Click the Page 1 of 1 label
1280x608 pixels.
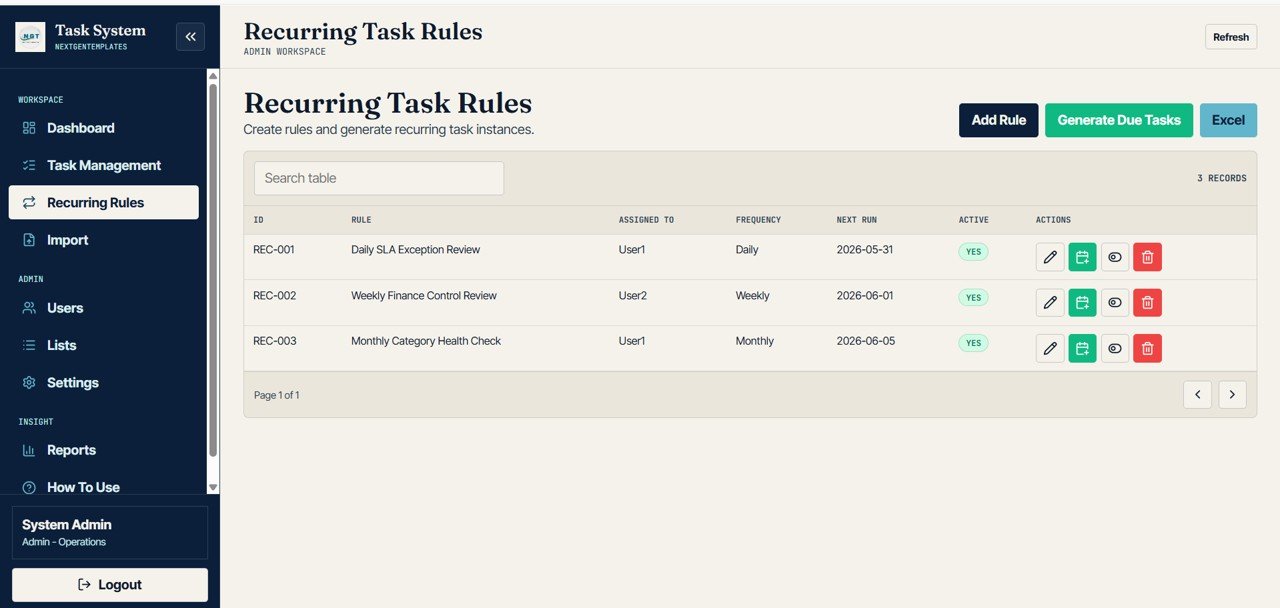277,395
